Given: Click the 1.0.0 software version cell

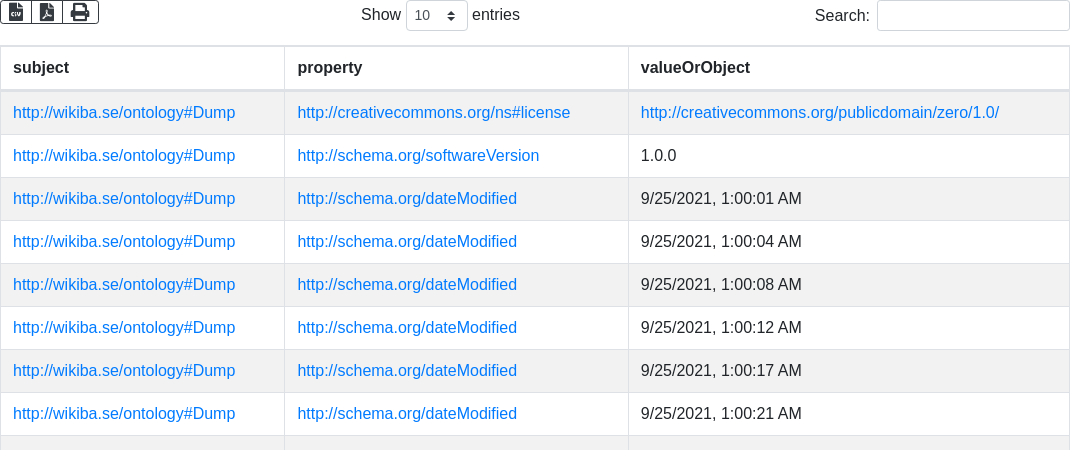Looking at the screenshot, I should 659,156.
